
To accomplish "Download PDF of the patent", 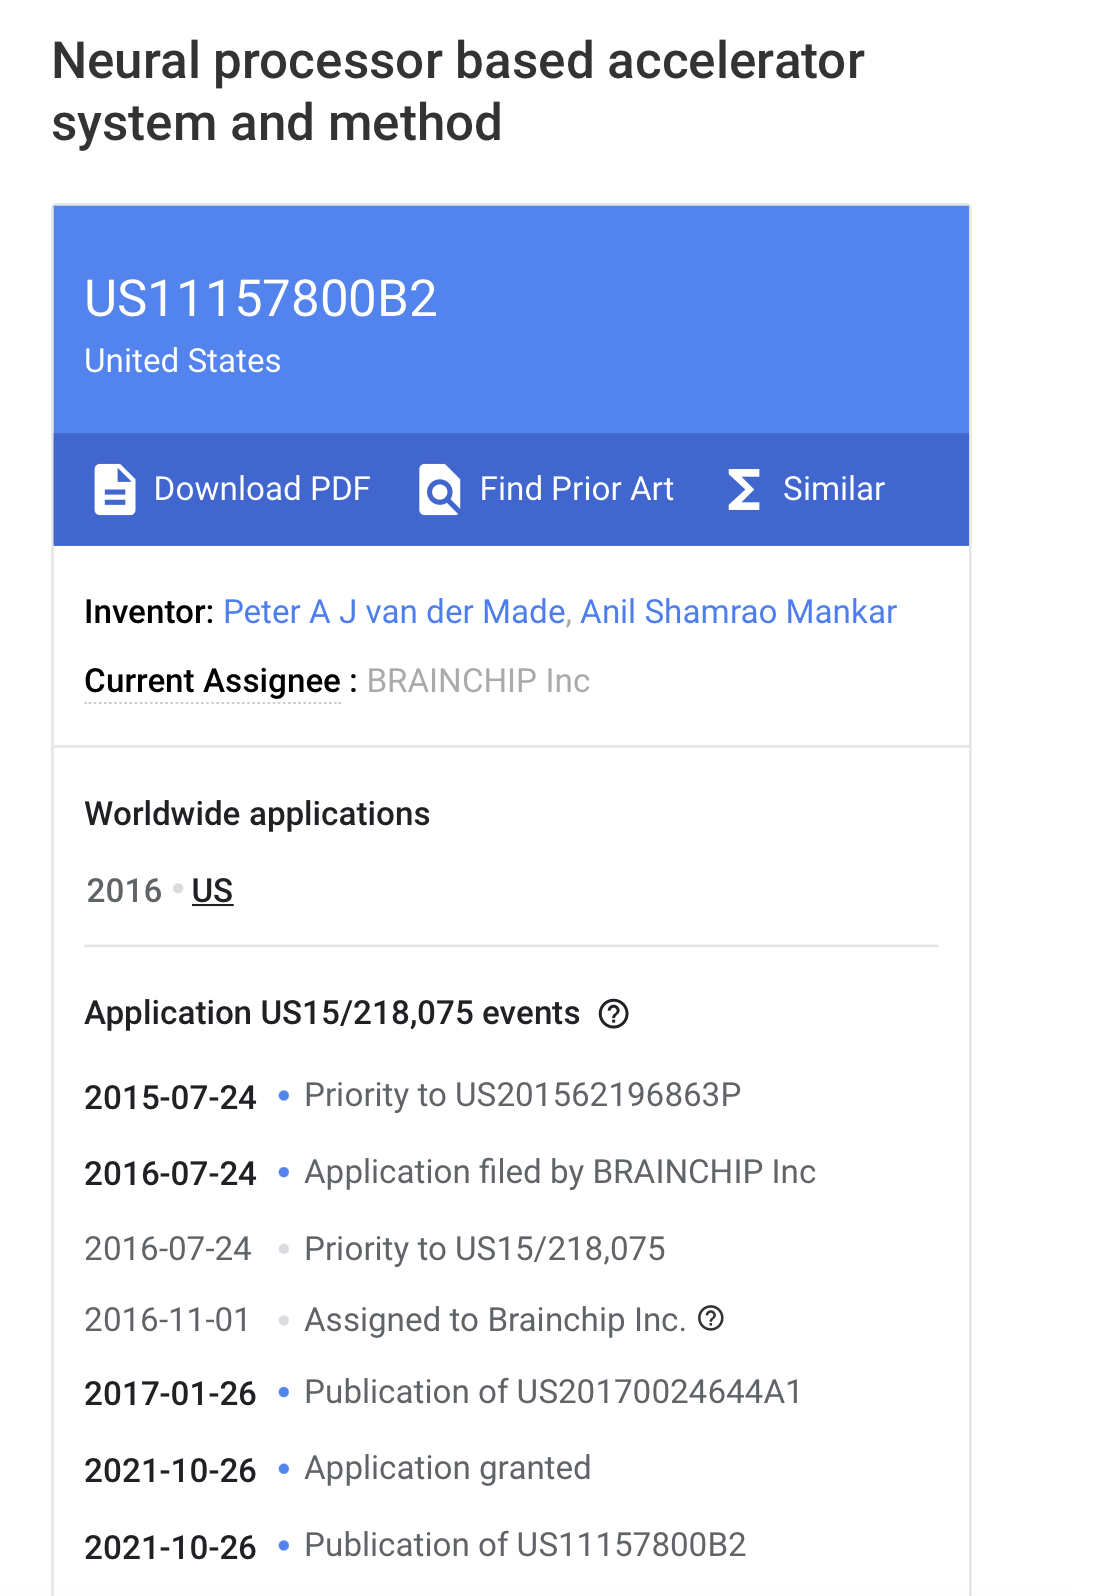I will pyautogui.click(x=232, y=489).
